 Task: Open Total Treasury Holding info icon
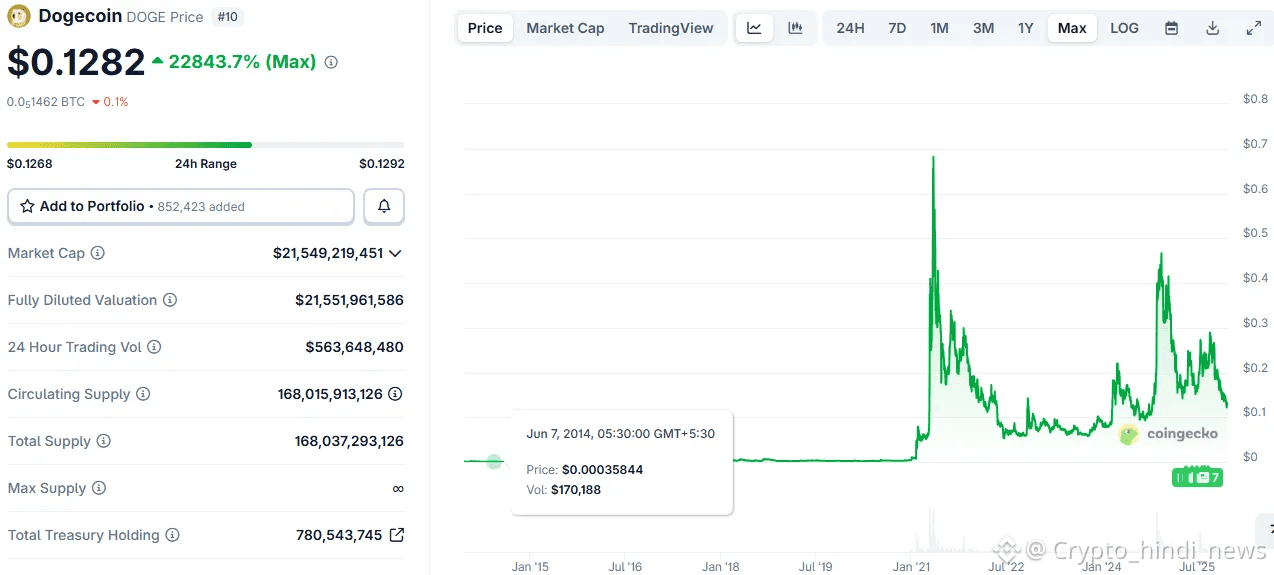(172, 535)
